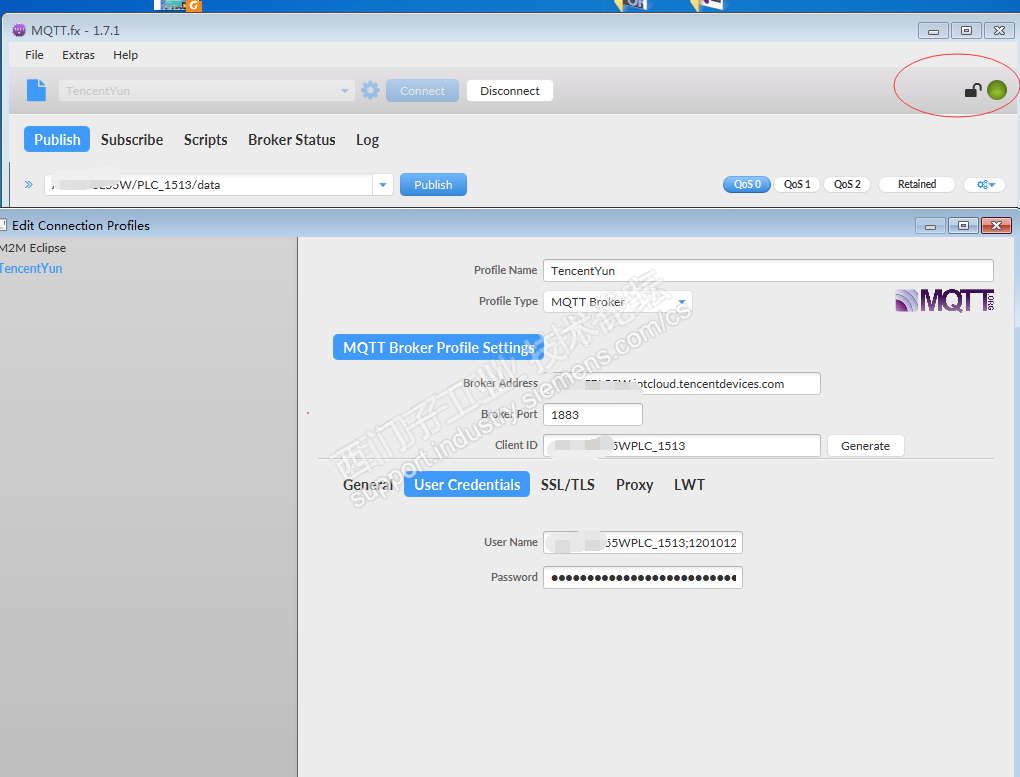
Task: Click the MQTT.org logo
Action: [945, 301]
